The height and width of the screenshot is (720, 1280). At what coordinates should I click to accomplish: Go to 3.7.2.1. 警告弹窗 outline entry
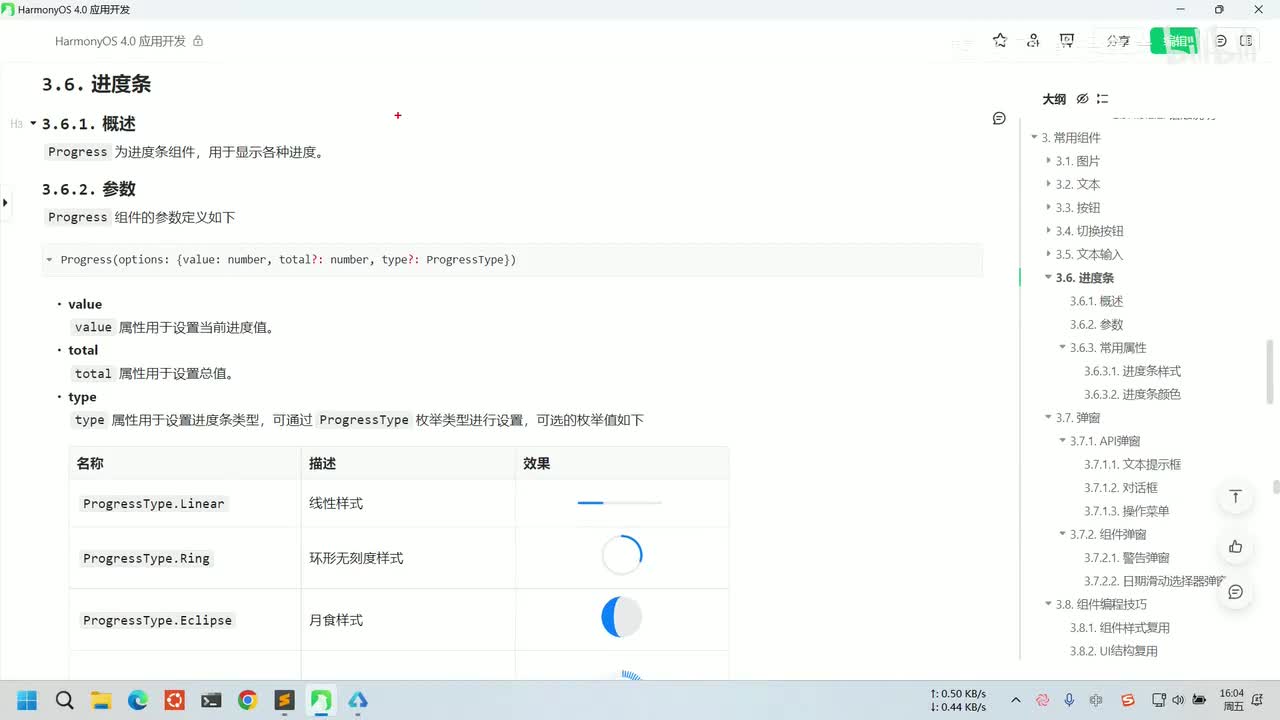tap(1127, 557)
